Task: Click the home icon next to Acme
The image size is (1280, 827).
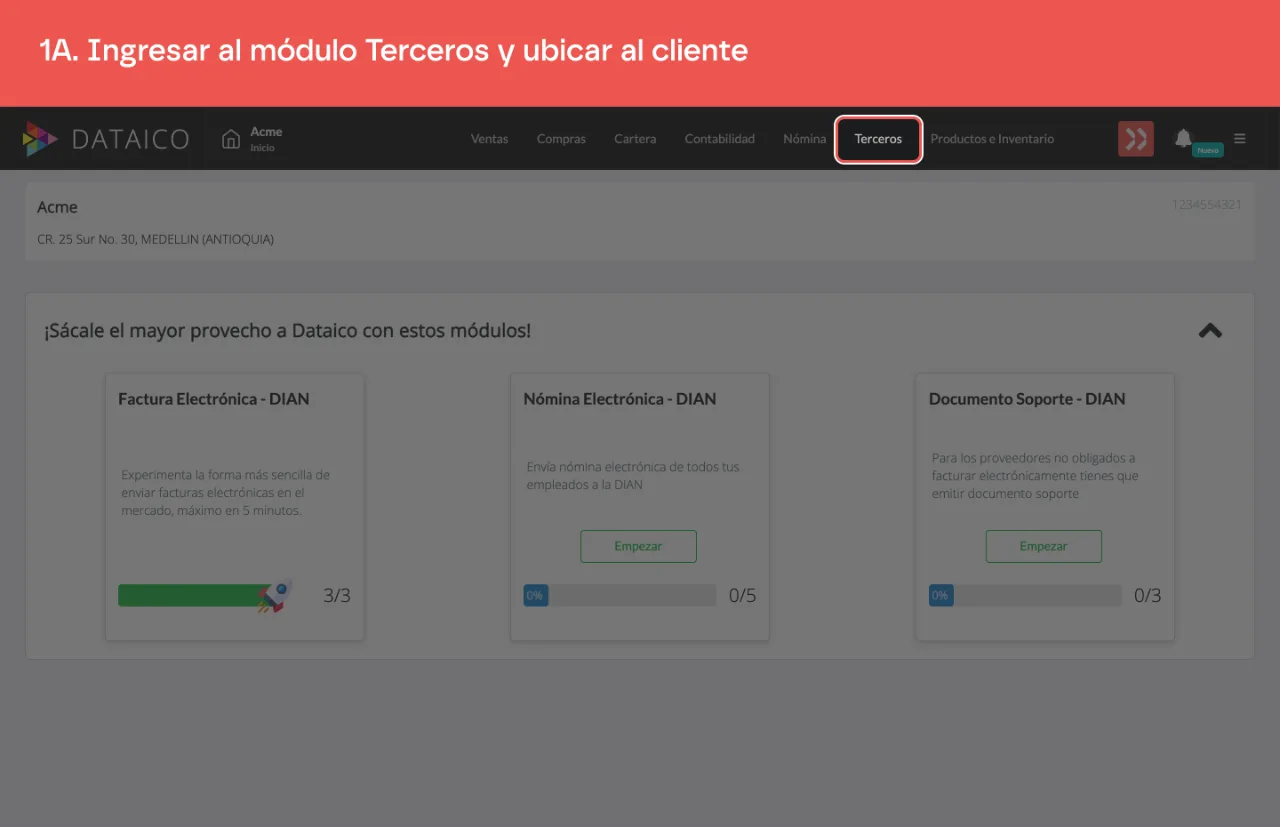Action: point(231,139)
